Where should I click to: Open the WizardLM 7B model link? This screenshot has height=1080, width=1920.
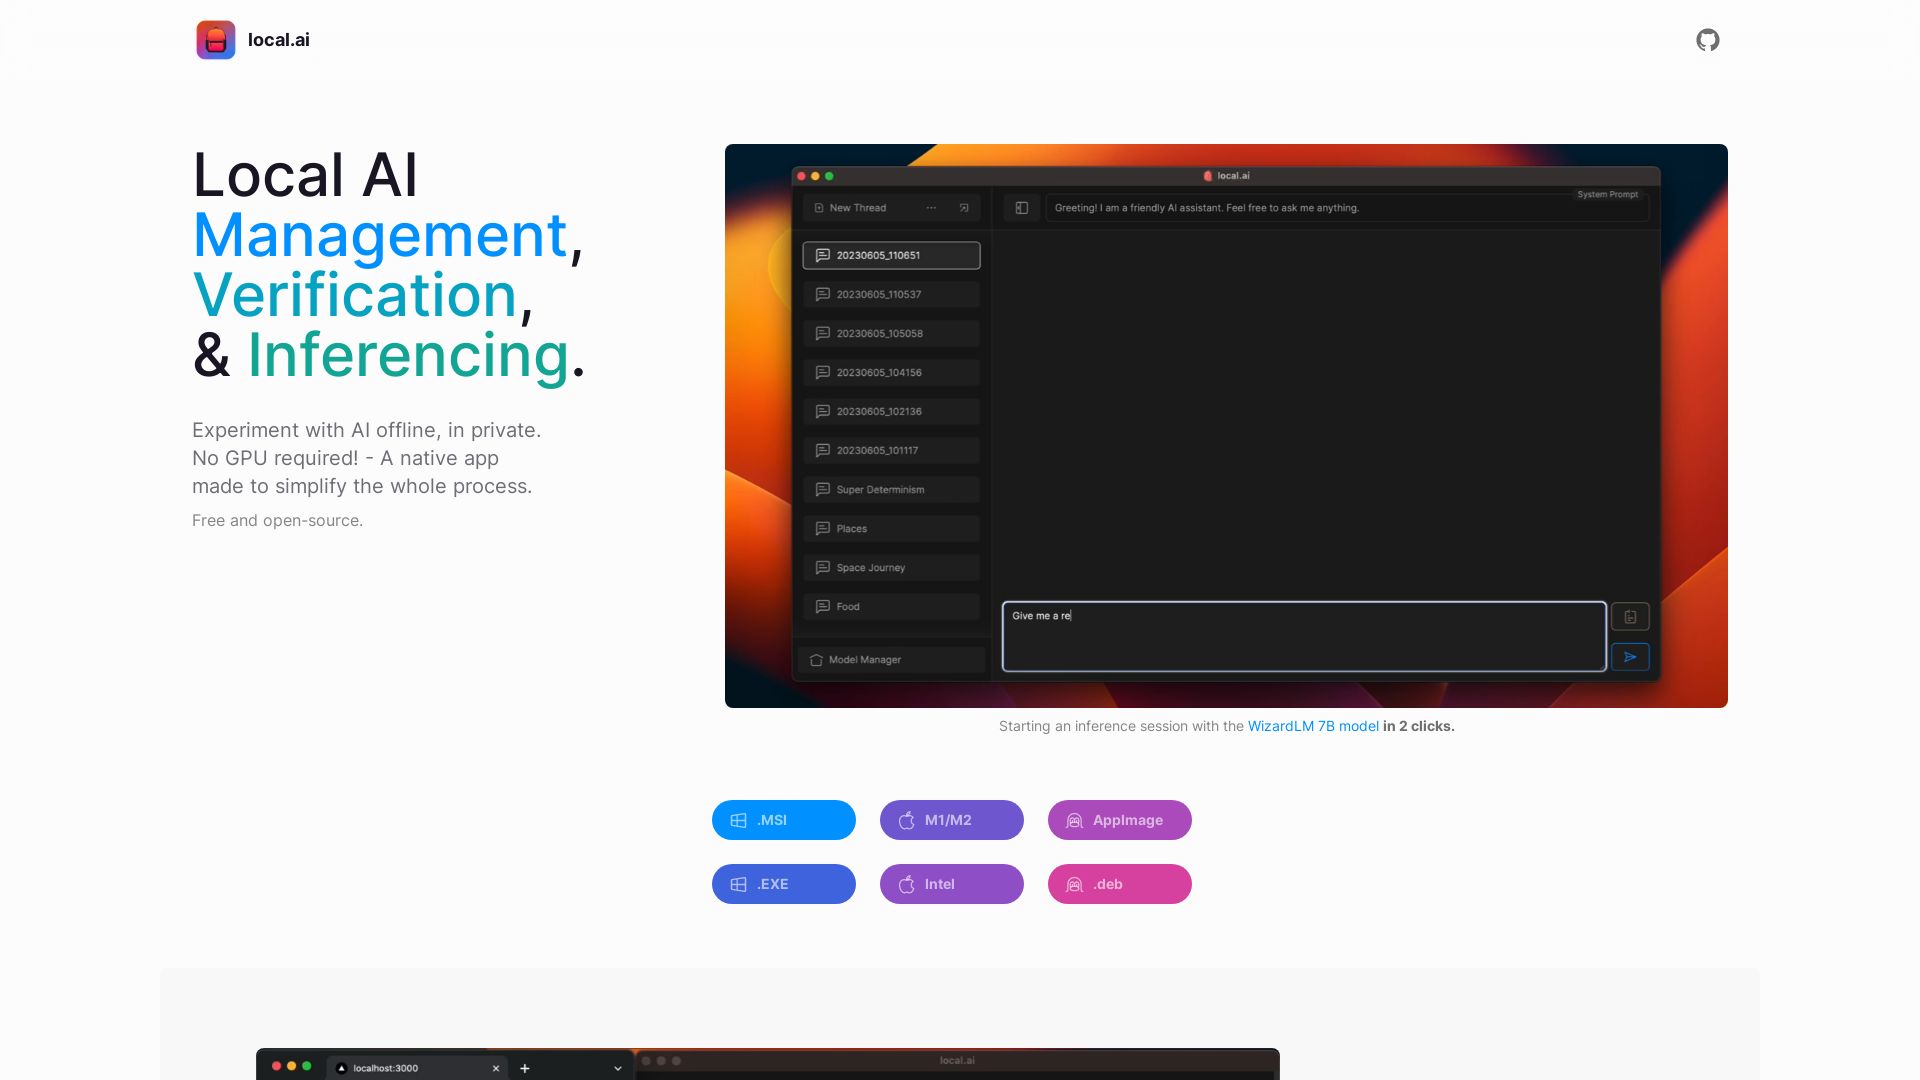[x=1313, y=726]
